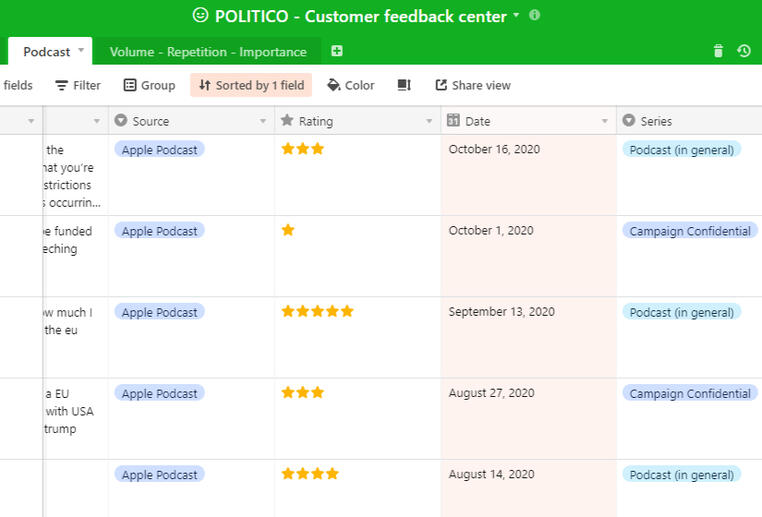This screenshot has height=517, width=762.
Task: Click the base info icon
Action: tap(535, 15)
